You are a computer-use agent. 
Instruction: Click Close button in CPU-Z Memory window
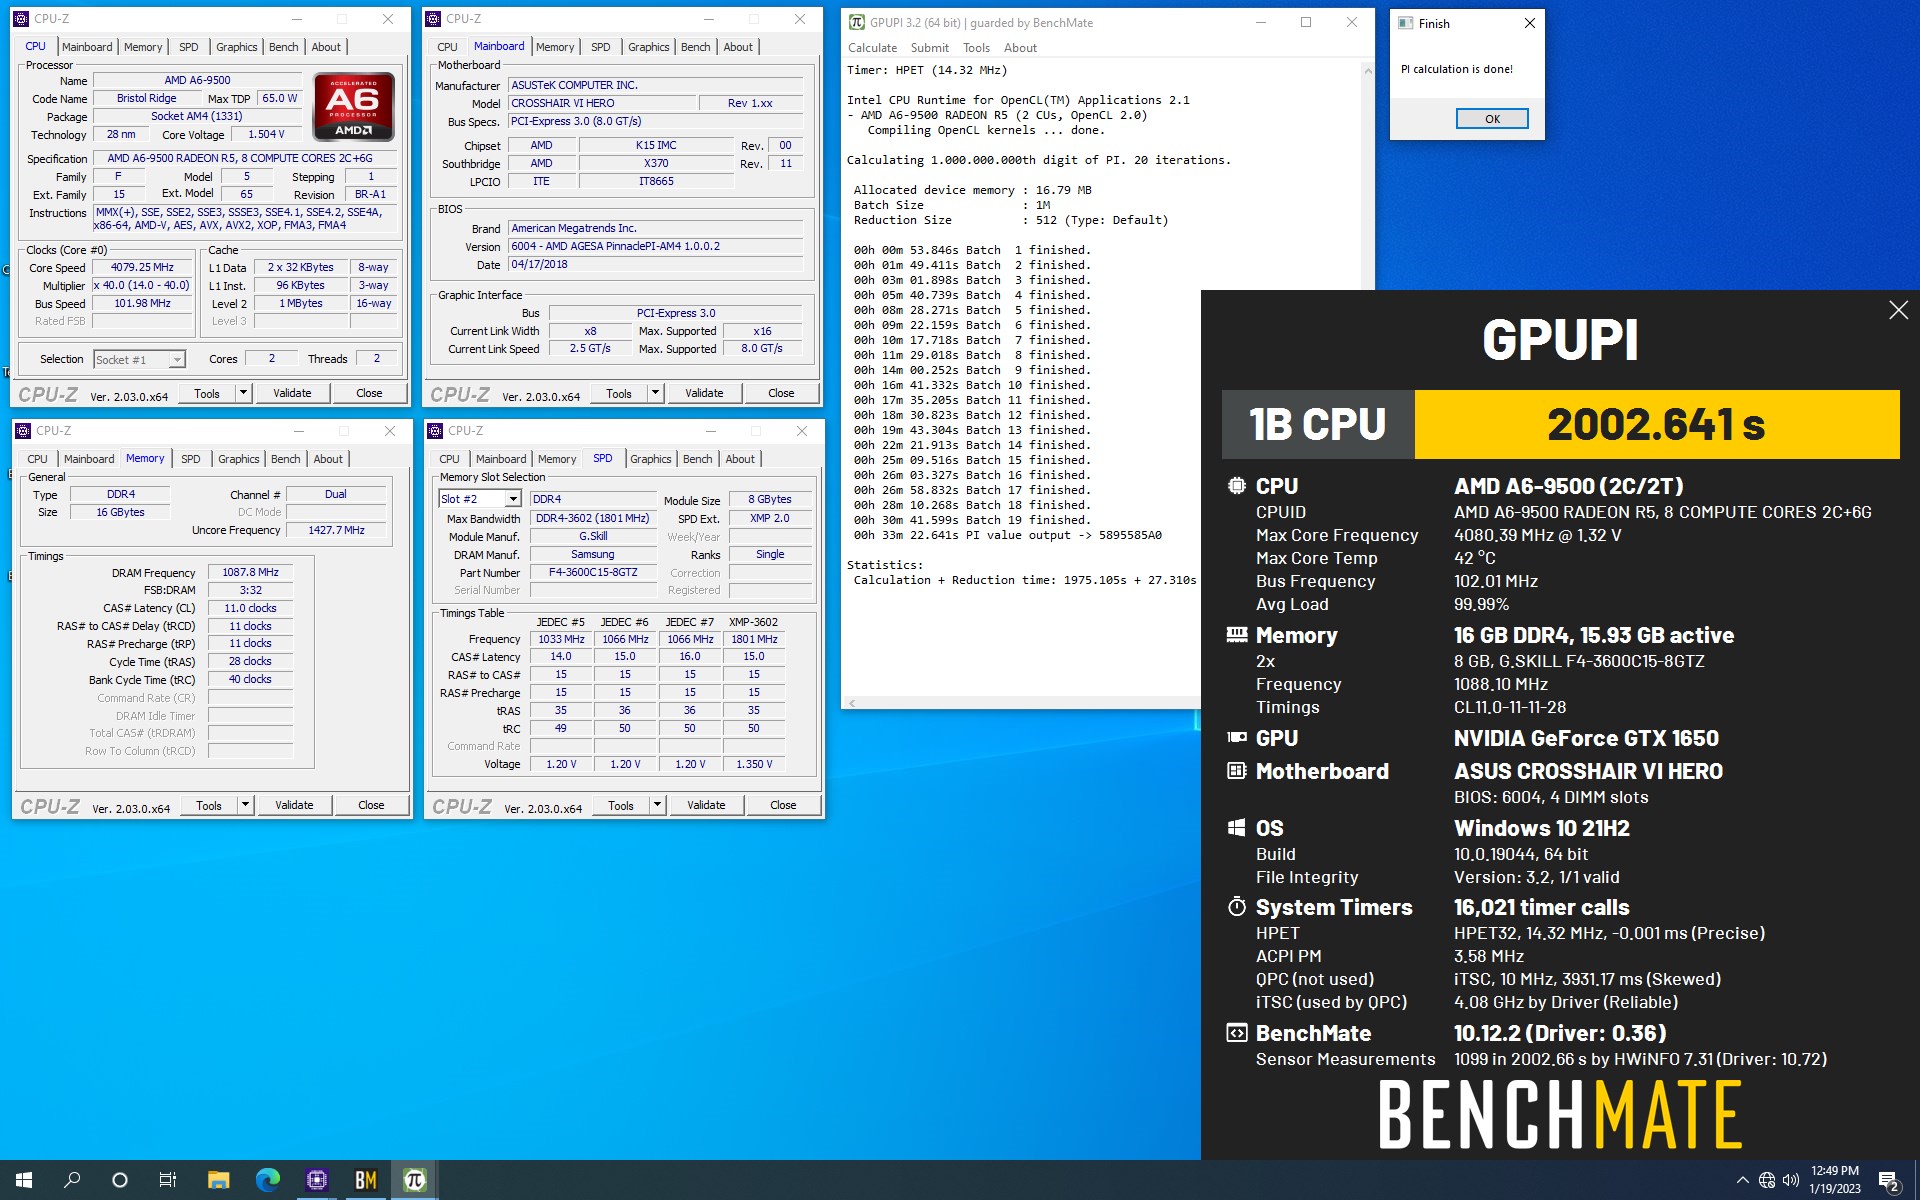[371, 805]
